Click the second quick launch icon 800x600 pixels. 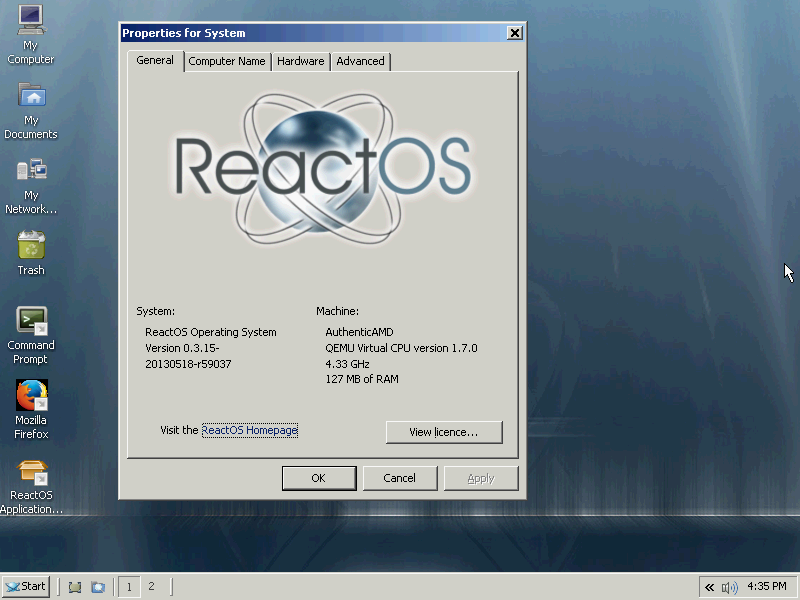click(x=98, y=587)
